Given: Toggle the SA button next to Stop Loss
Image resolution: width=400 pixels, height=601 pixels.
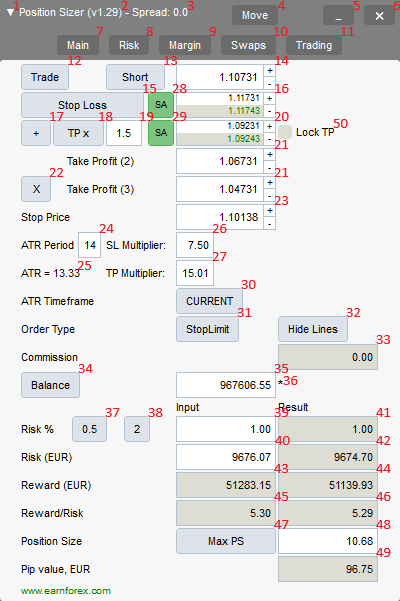Looking at the screenshot, I should coord(161,105).
